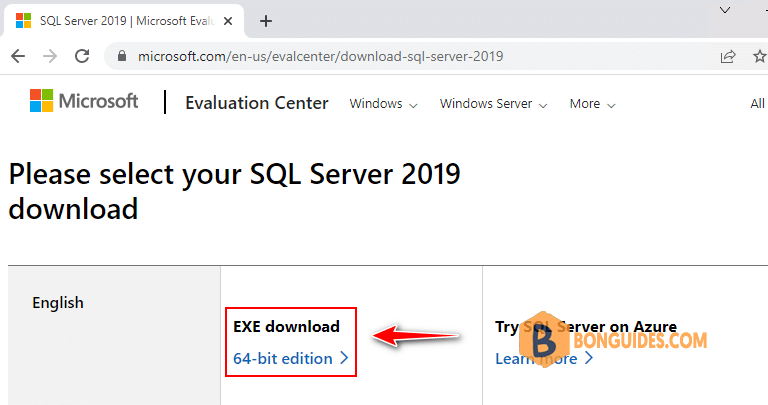Expand the Windows dropdown menu
This screenshot has width=768, height=405.
click(383, 104)
